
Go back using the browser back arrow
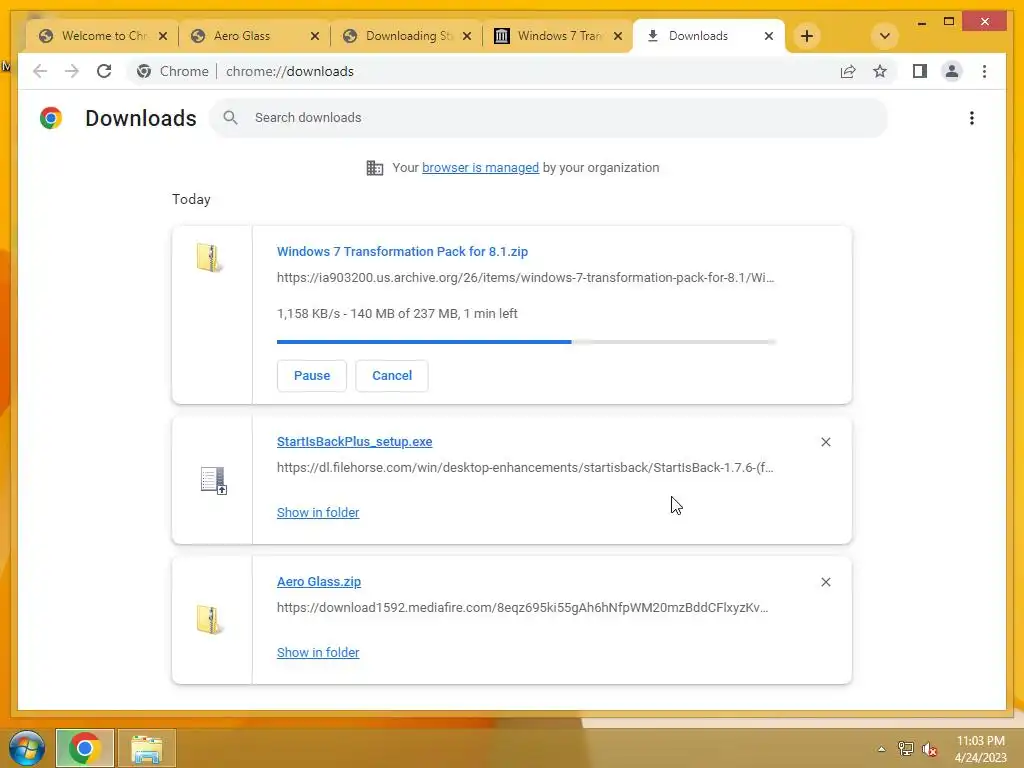tap(40, 71)
